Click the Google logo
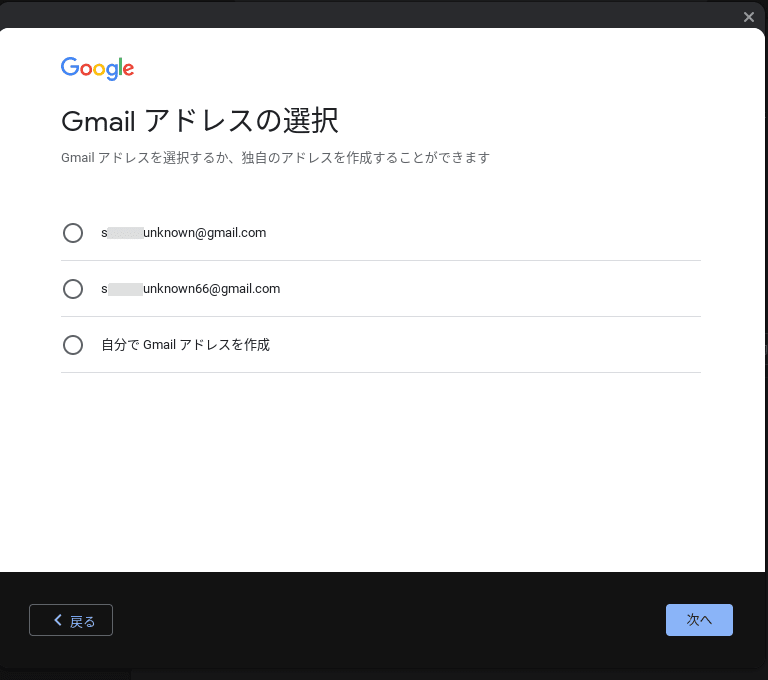The image size is (768, 680). click(97, 69)
